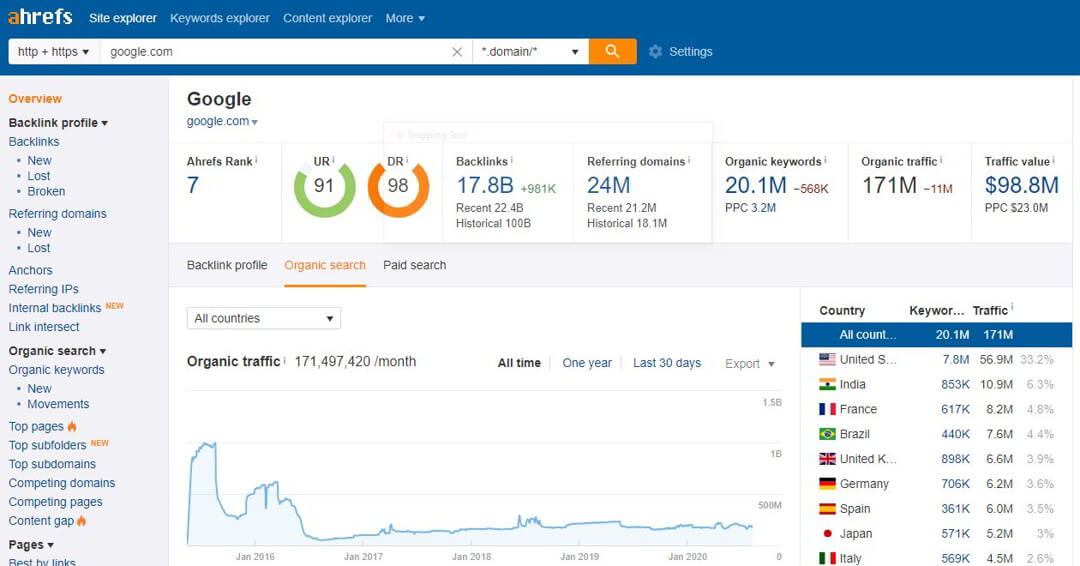The image size is (1080, 566).
Task: Open the http + https protocol dropdown
Action: point(54,52)
